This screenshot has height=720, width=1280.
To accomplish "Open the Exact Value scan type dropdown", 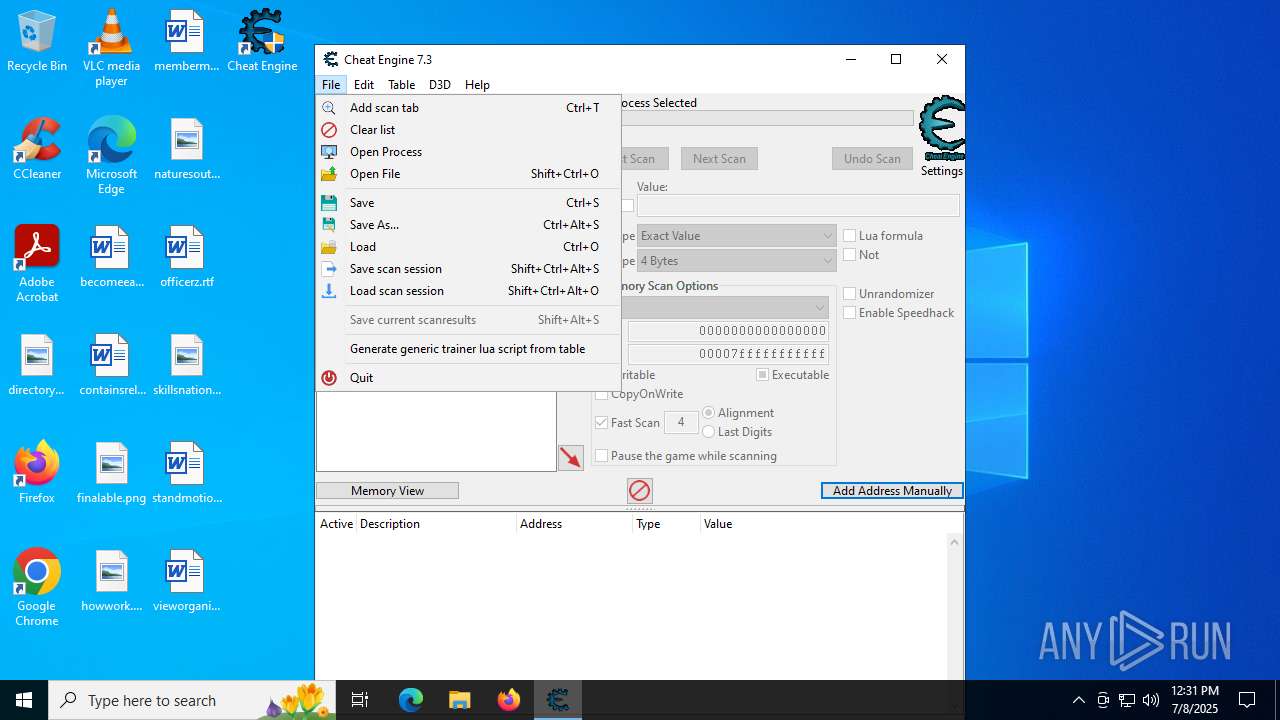I will coord(737,235).
